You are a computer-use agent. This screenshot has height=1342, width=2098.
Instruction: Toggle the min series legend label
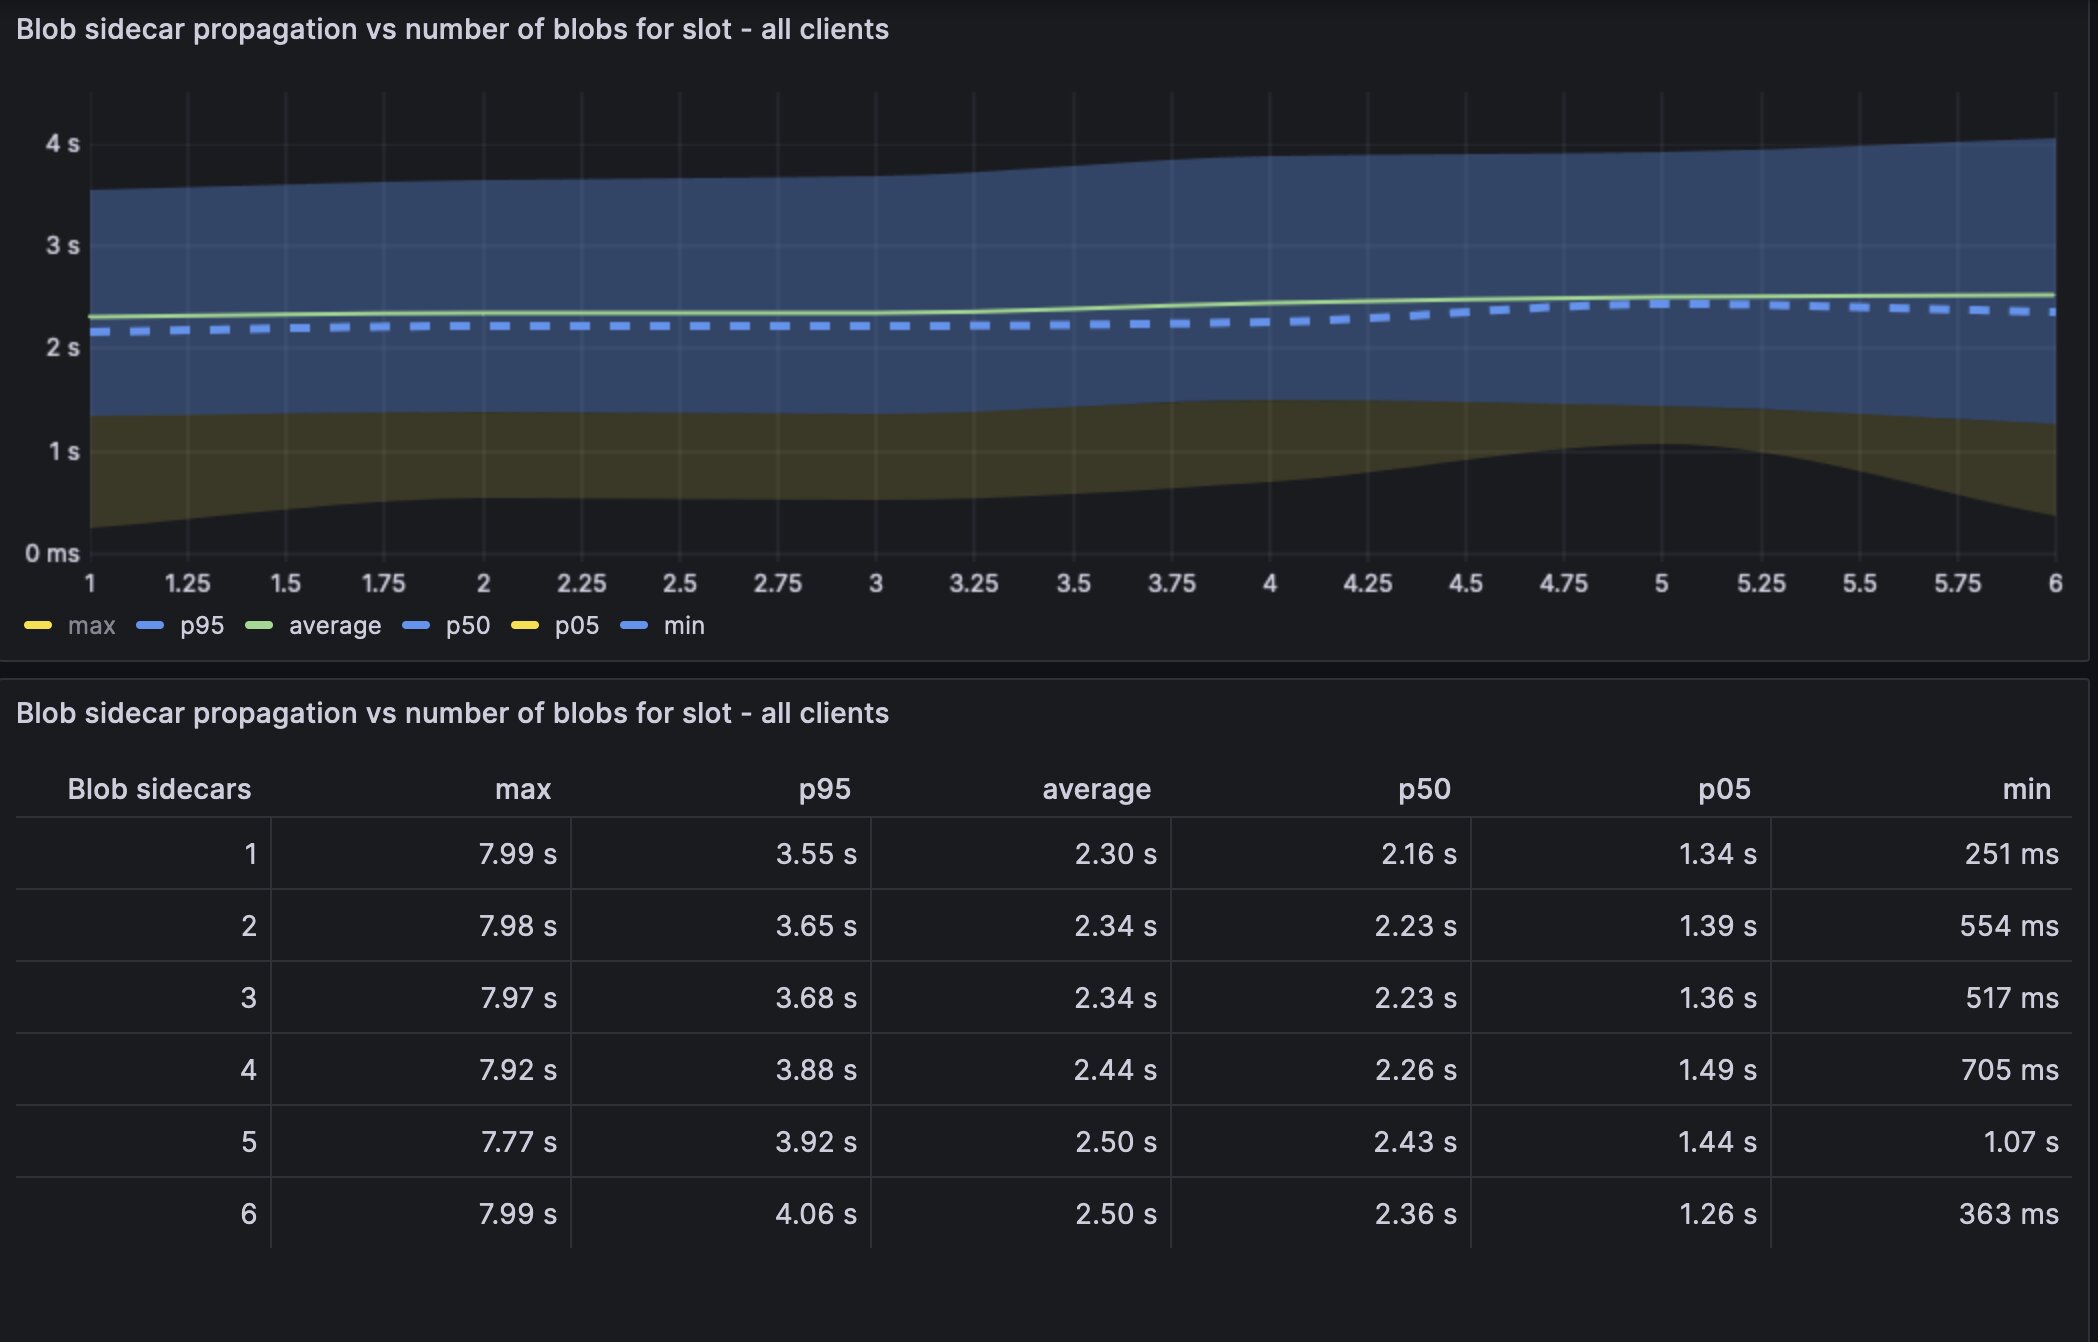coord(684,626)
